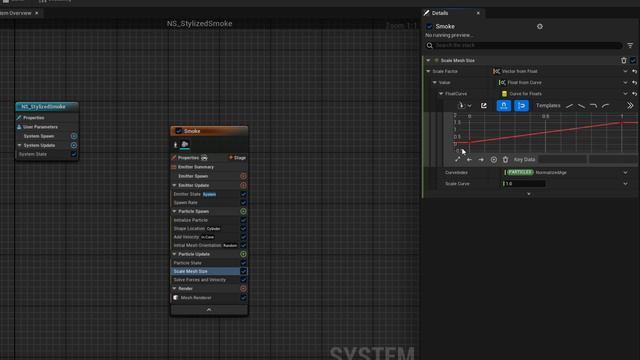Disable the Shape Location module
The height and width of the screenshot is (360, 640).
coord(243,229)
